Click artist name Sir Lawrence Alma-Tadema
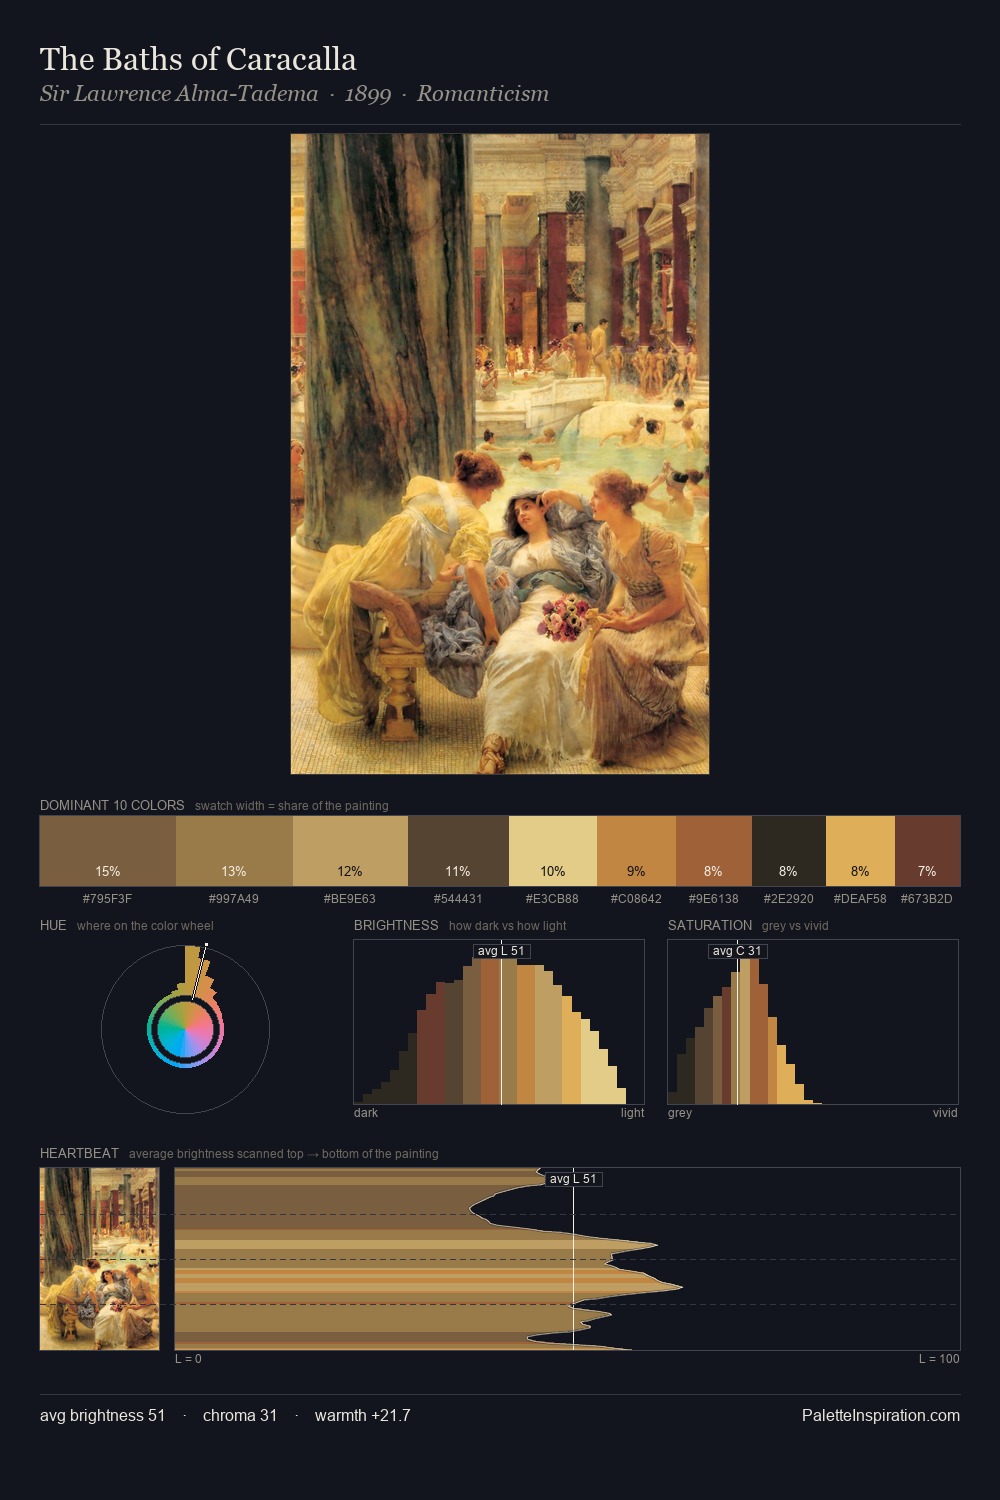 click(x=179, y=94)
